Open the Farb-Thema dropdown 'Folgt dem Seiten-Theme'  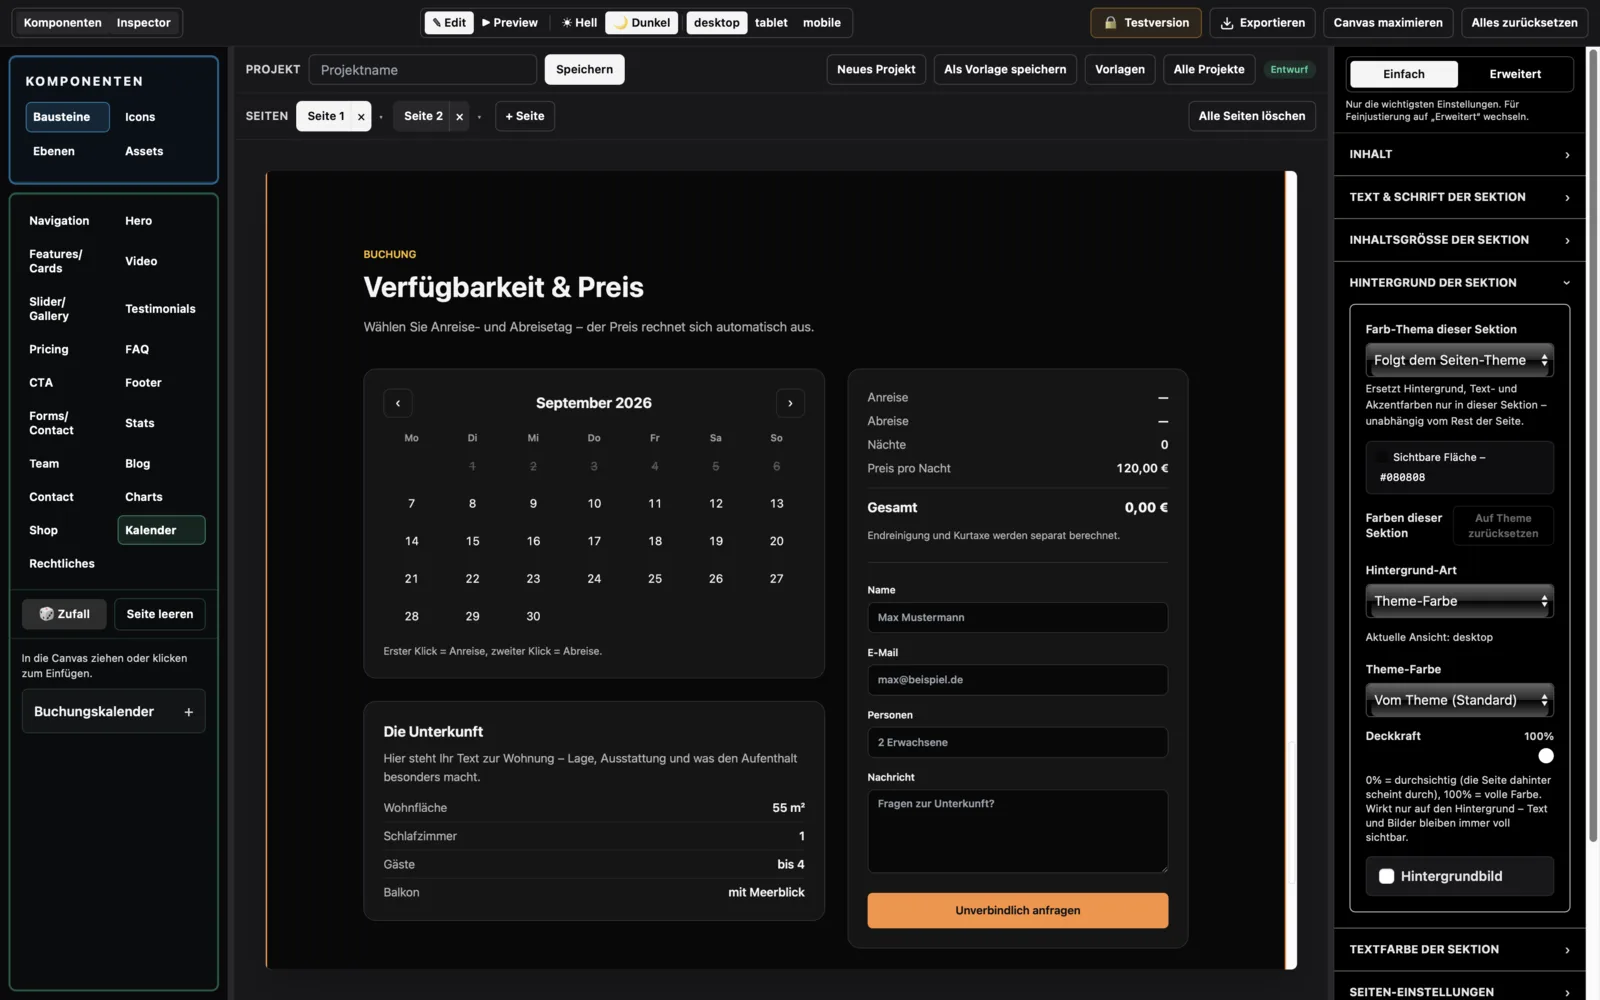1459,361
